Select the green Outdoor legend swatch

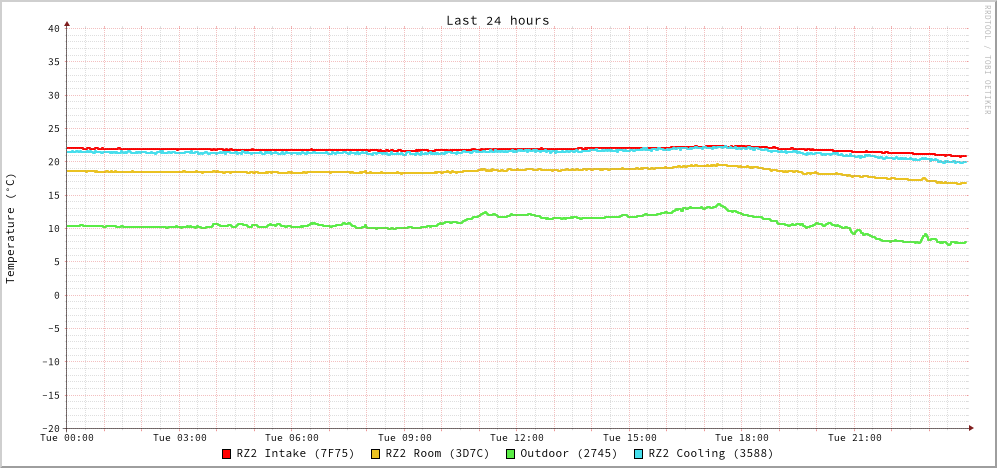[510, 454]
